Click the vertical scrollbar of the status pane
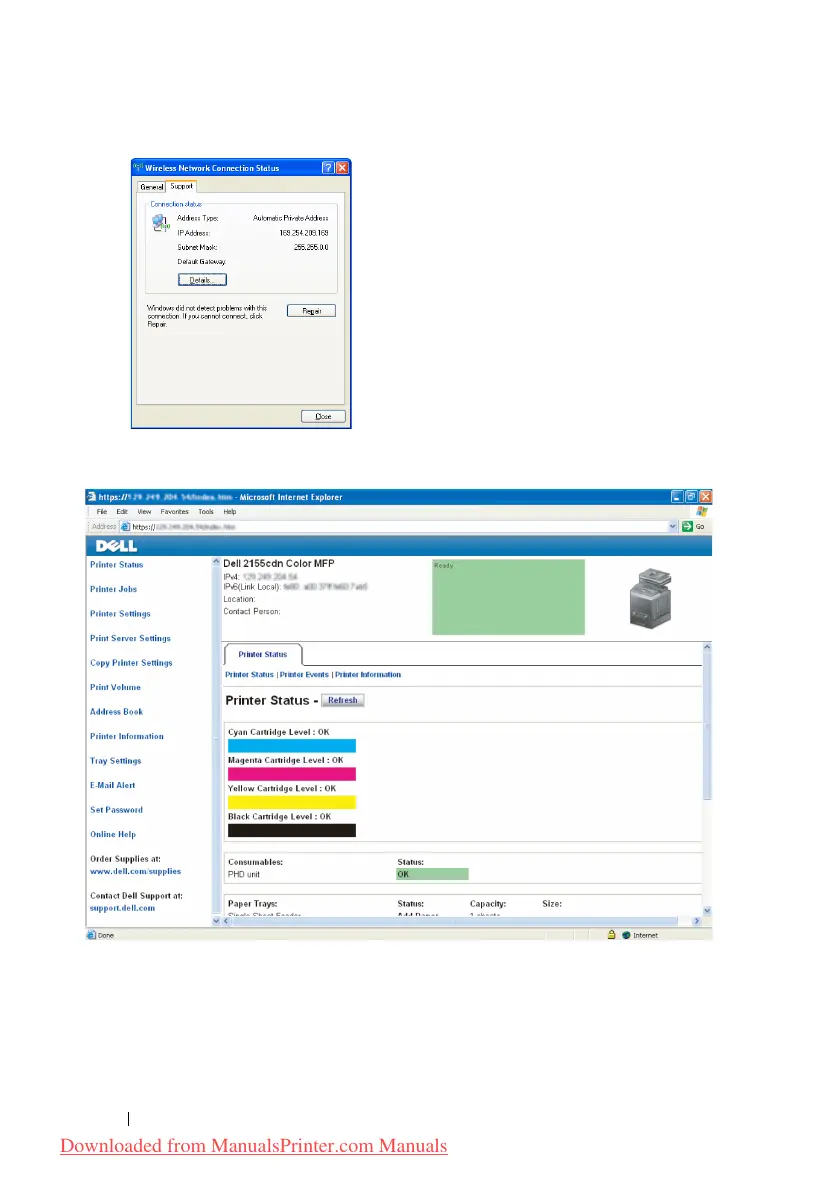 707,779
